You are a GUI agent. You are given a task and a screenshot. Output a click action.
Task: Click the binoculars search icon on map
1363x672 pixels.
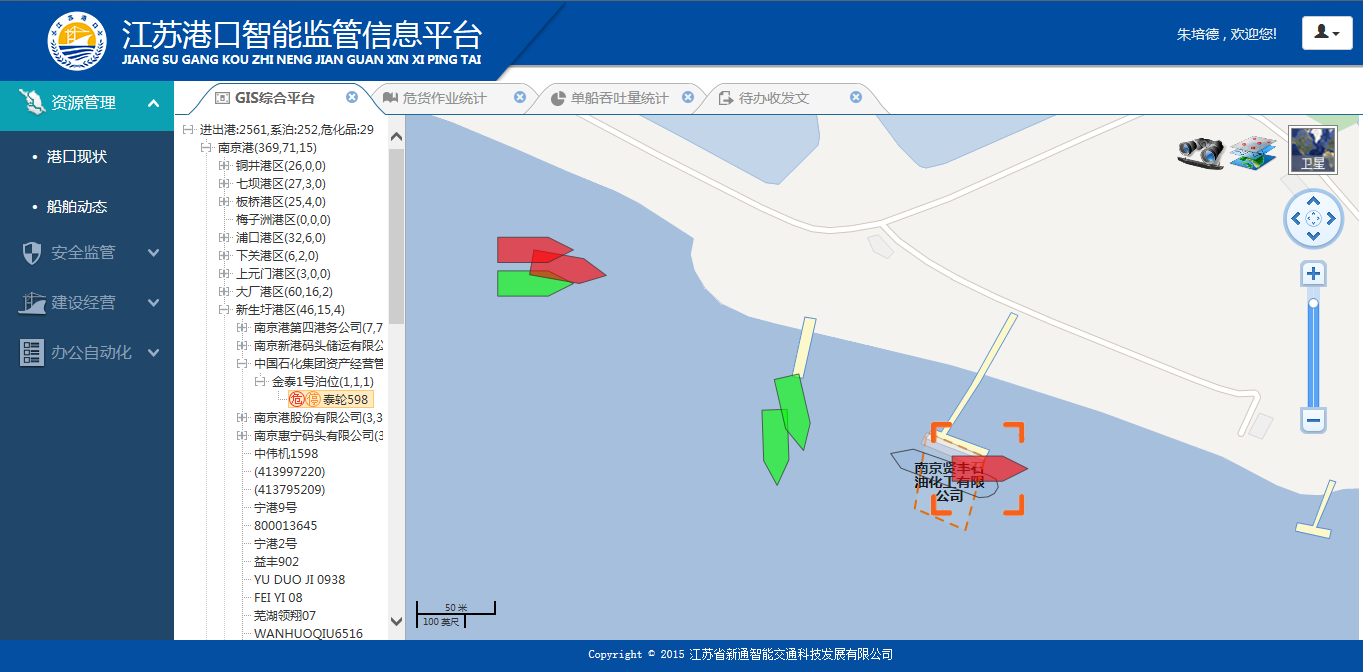click(x=1200, y=153)
